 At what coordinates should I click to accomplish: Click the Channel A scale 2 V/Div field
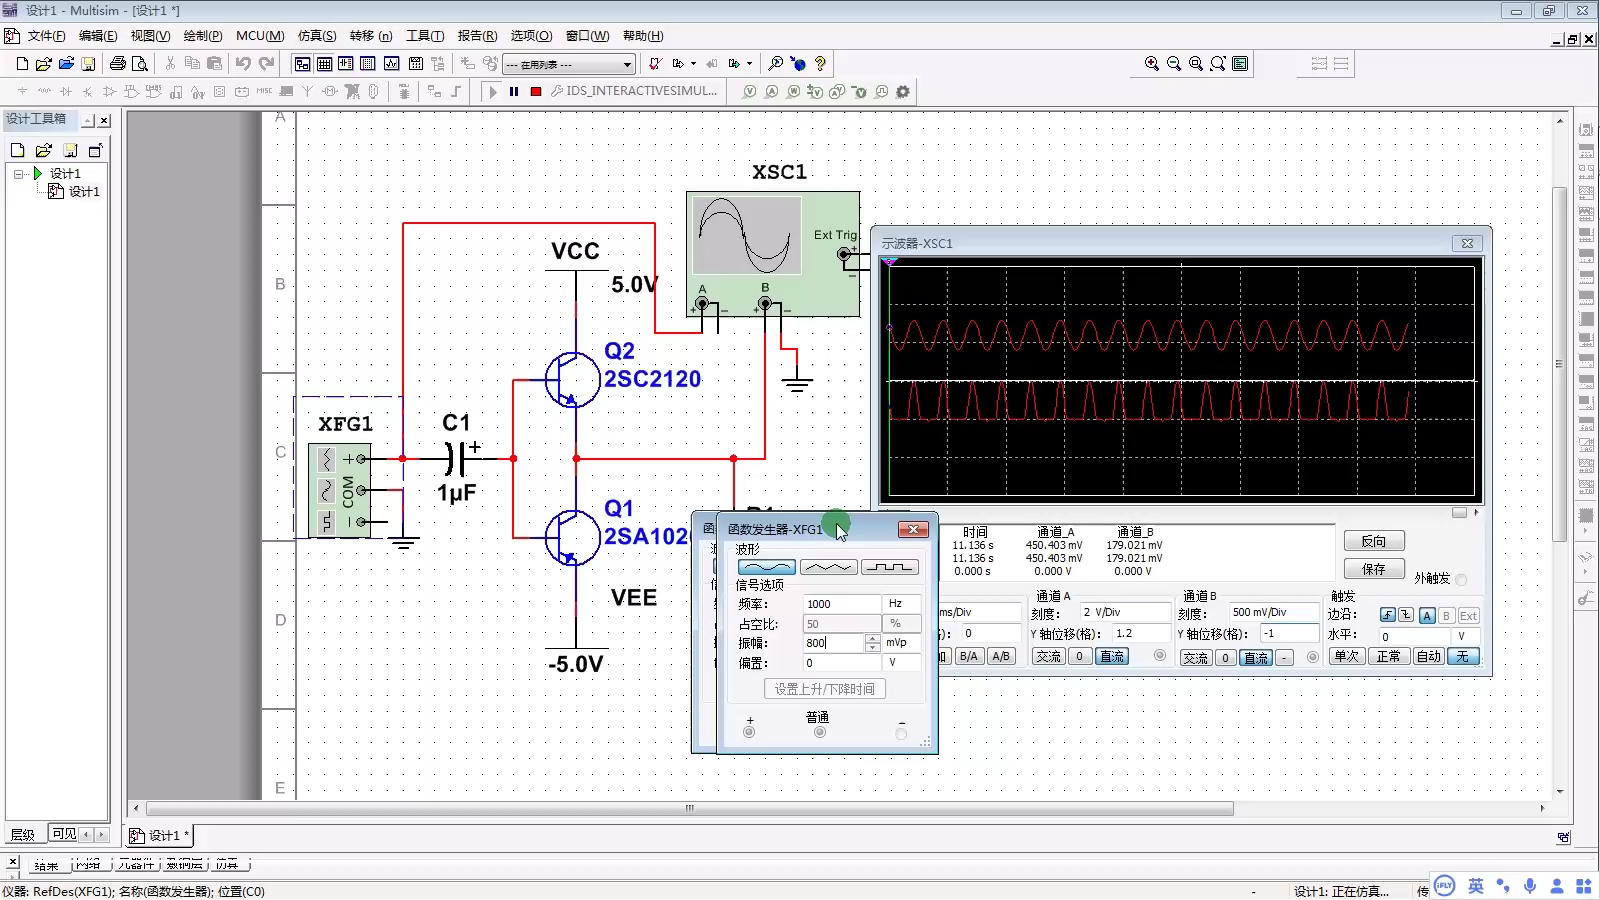[1125, 612]
